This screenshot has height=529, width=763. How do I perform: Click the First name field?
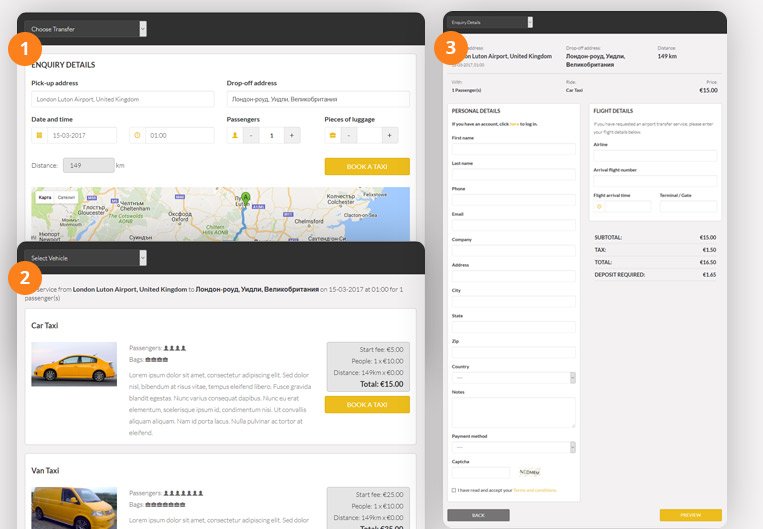514,149
